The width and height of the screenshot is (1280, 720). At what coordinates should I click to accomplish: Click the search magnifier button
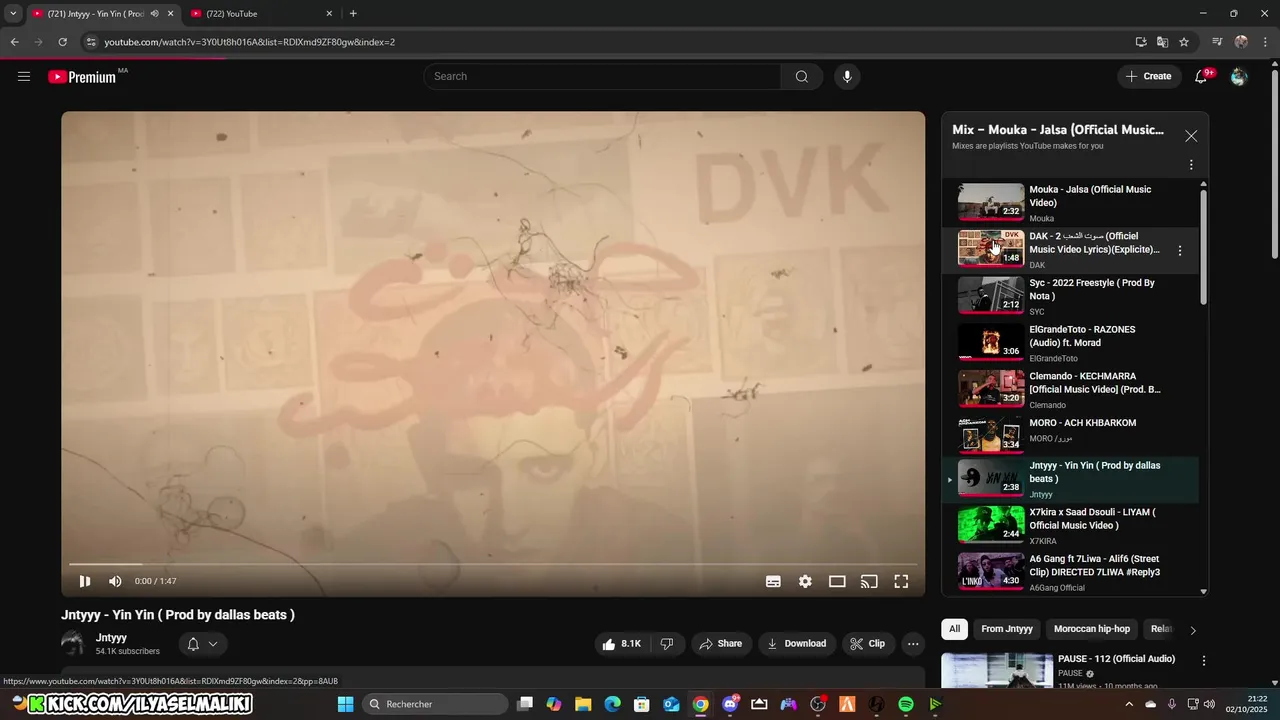801,76
